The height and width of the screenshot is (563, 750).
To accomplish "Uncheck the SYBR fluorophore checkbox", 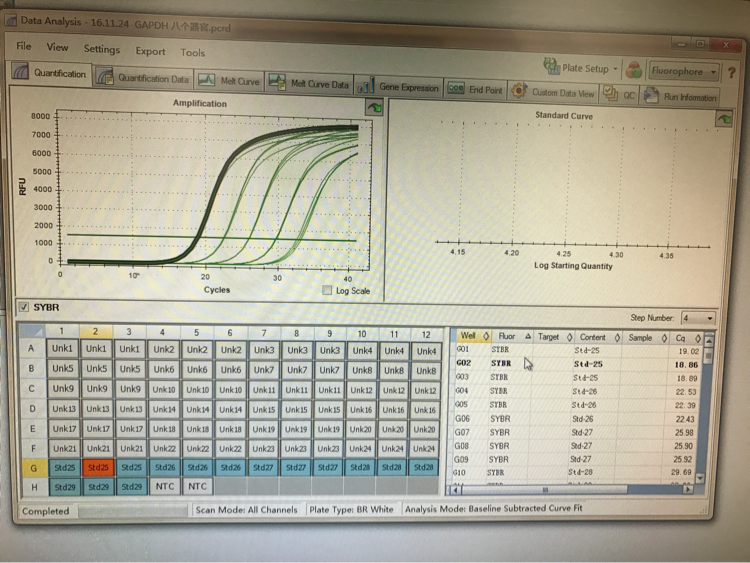I will click(23, 307).
